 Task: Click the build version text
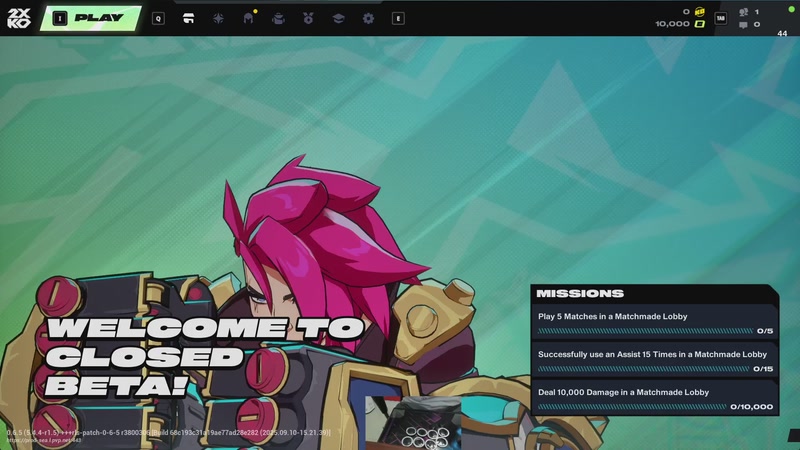(168, 433)
